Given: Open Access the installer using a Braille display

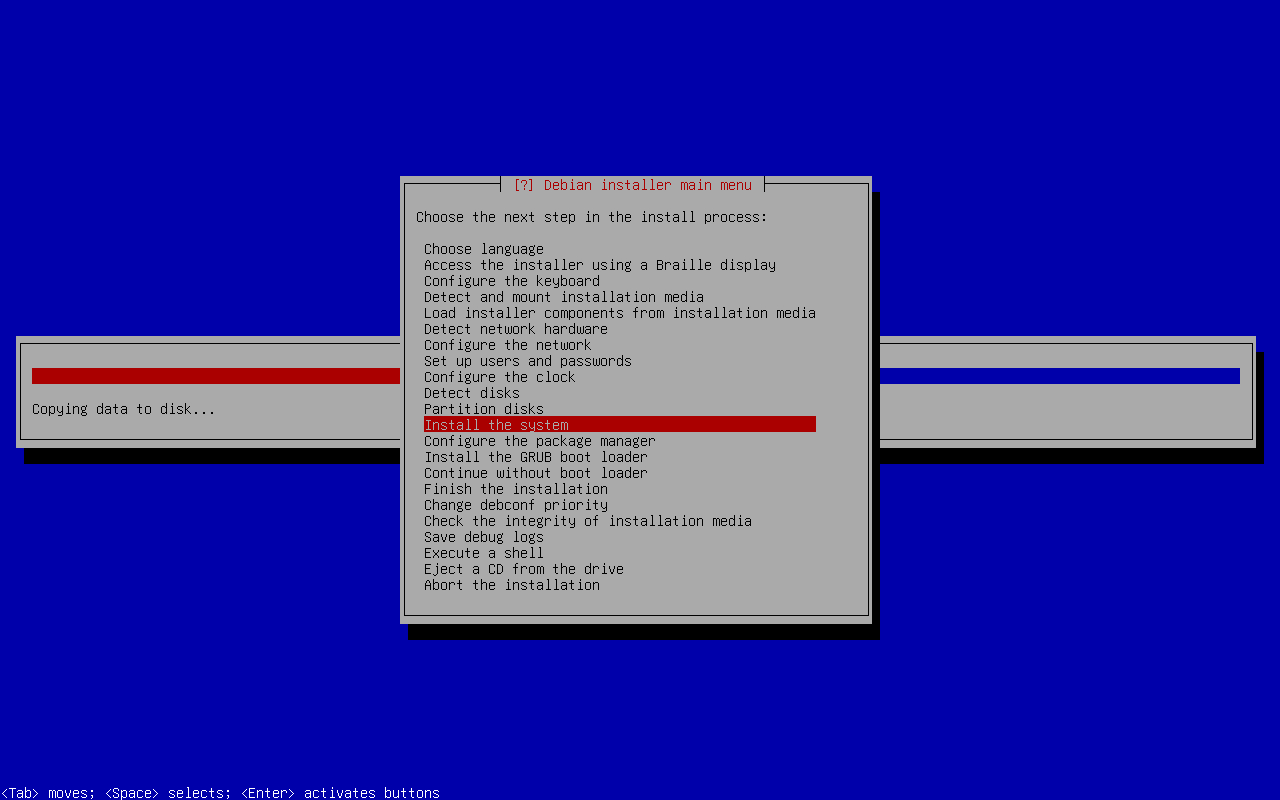Looking at the screenshot, I should [599, 265].
